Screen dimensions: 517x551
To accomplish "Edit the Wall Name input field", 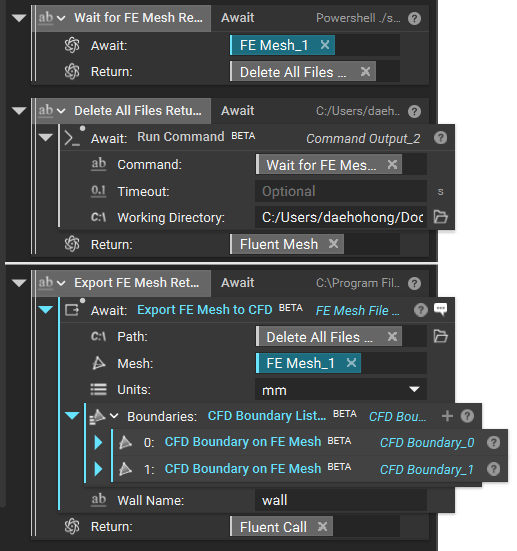I will (x=341, y=500).
